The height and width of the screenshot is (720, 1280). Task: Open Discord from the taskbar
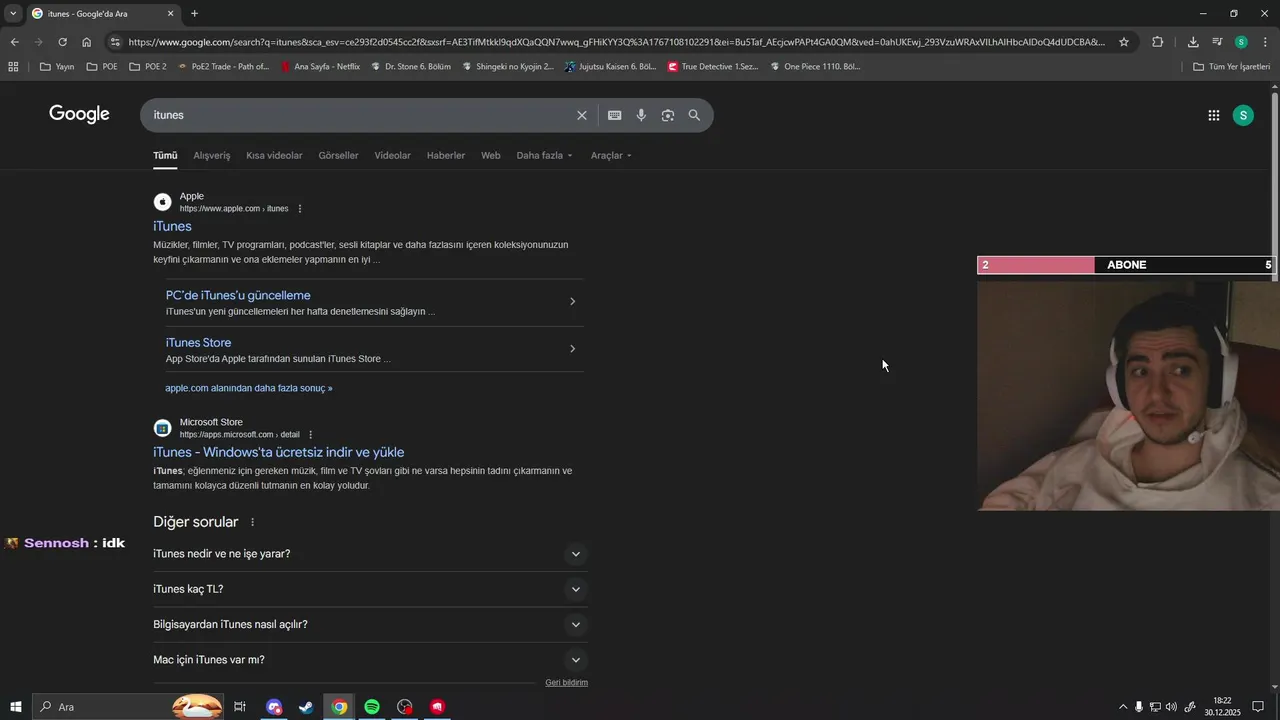click(275, 707)
